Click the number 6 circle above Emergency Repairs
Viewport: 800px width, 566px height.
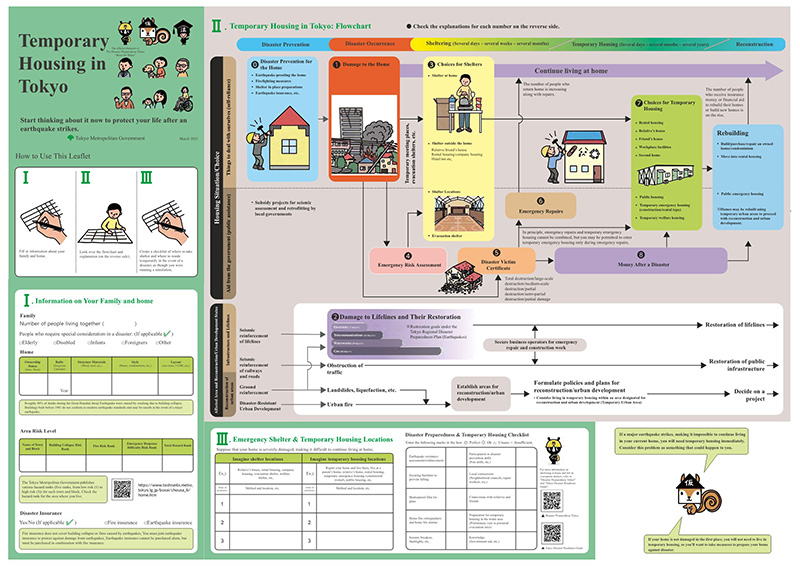point(540,201)
